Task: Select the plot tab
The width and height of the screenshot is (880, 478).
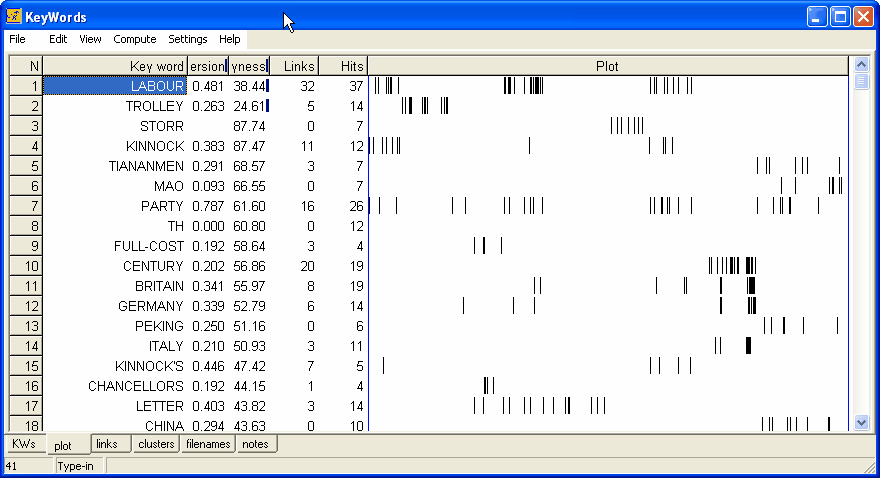Action: tap(63, 445)
